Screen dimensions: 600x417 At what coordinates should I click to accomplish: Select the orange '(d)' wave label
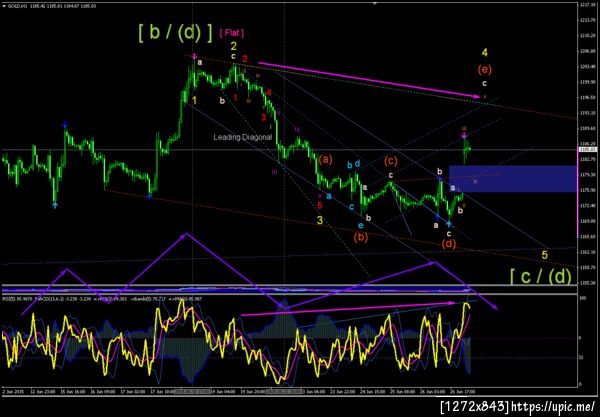click(449, 244)
